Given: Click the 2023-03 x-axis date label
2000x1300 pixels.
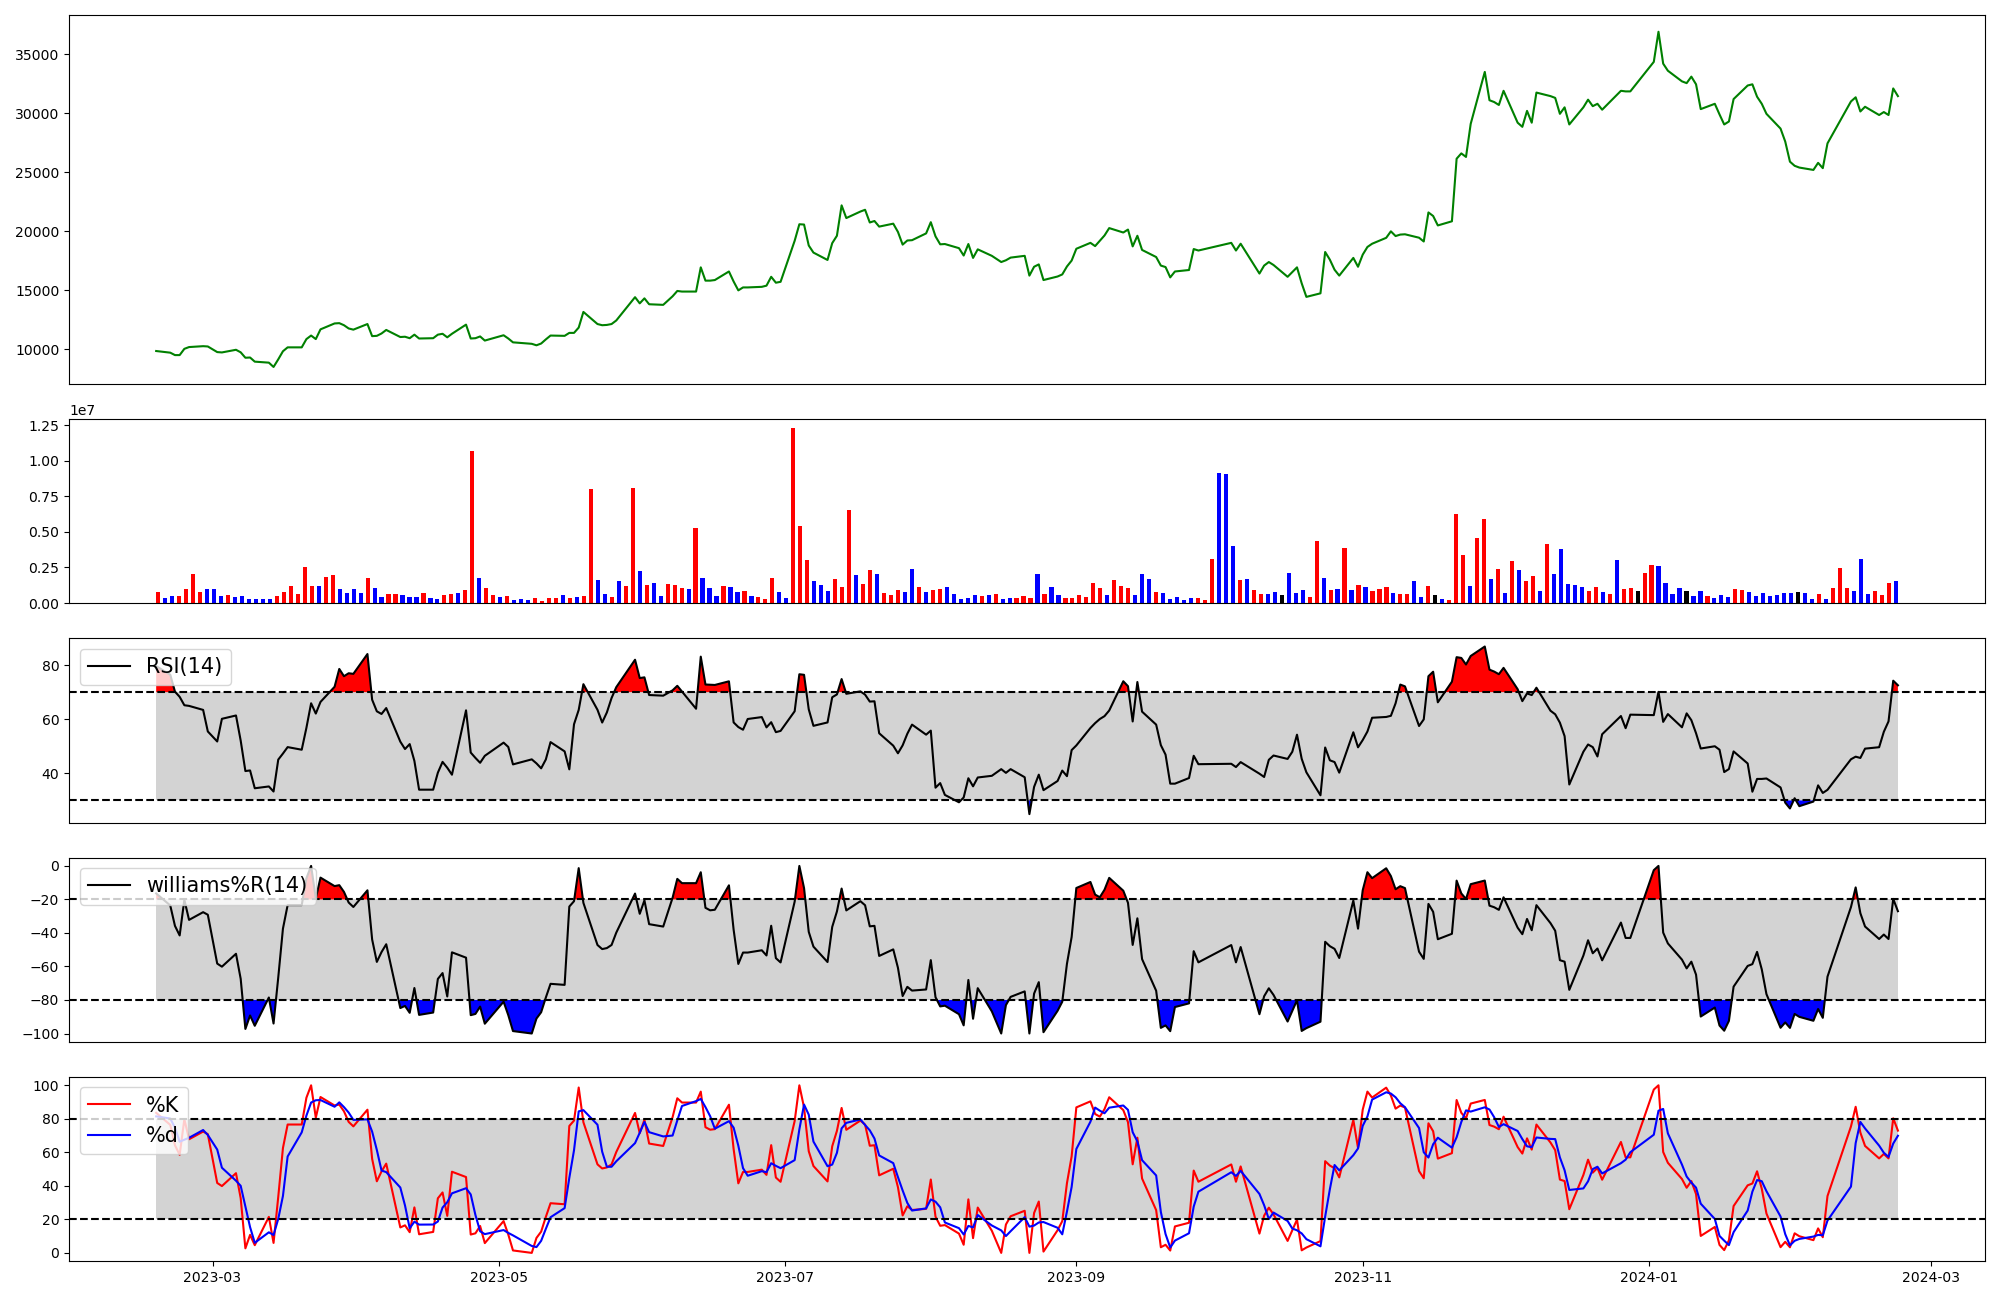Looking at the screenshot, I should (212, 1277).
